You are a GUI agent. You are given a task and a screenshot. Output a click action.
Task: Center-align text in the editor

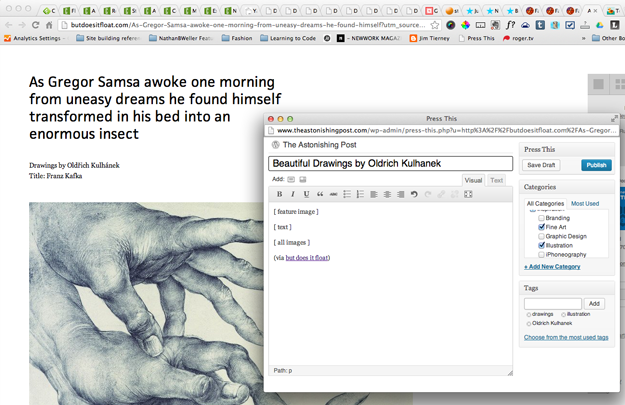pos(387,194)
